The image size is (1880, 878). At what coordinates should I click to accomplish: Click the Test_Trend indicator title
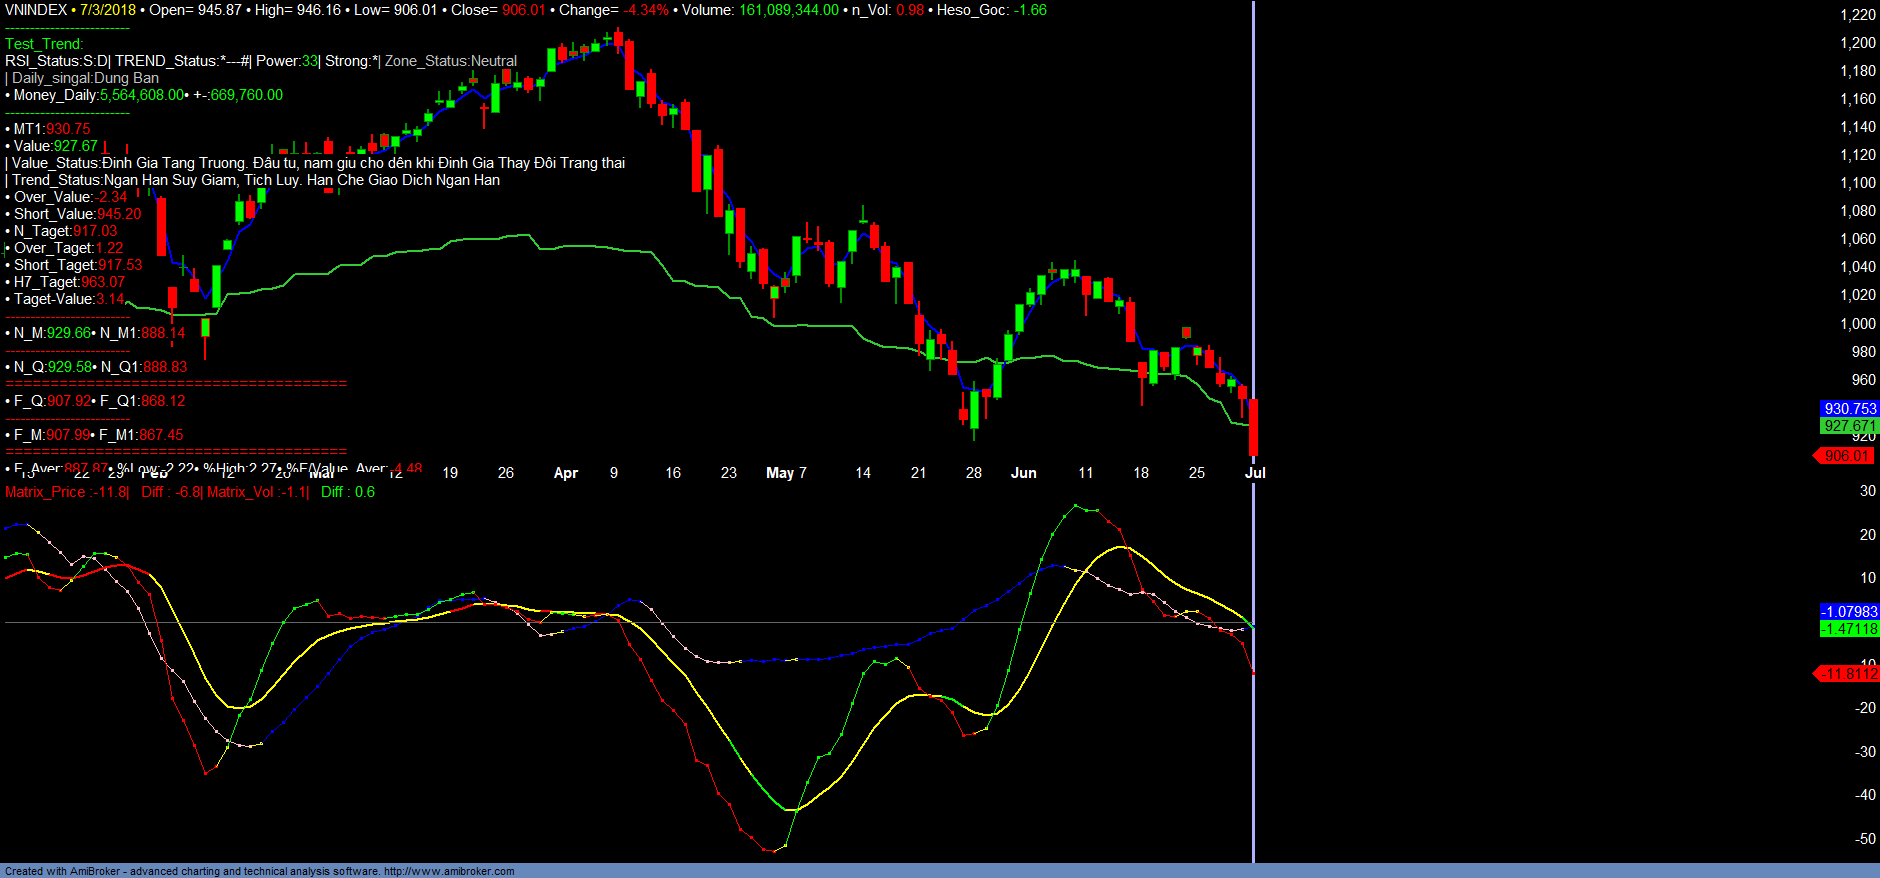[44, 44]
